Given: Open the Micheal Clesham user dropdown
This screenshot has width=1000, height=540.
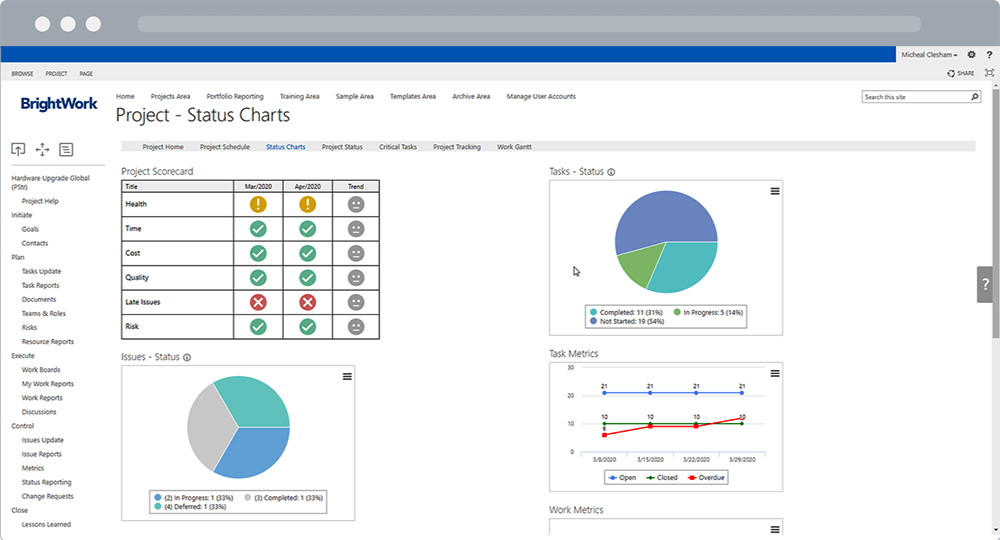Looking at the screenshot, I should [929, 54].
